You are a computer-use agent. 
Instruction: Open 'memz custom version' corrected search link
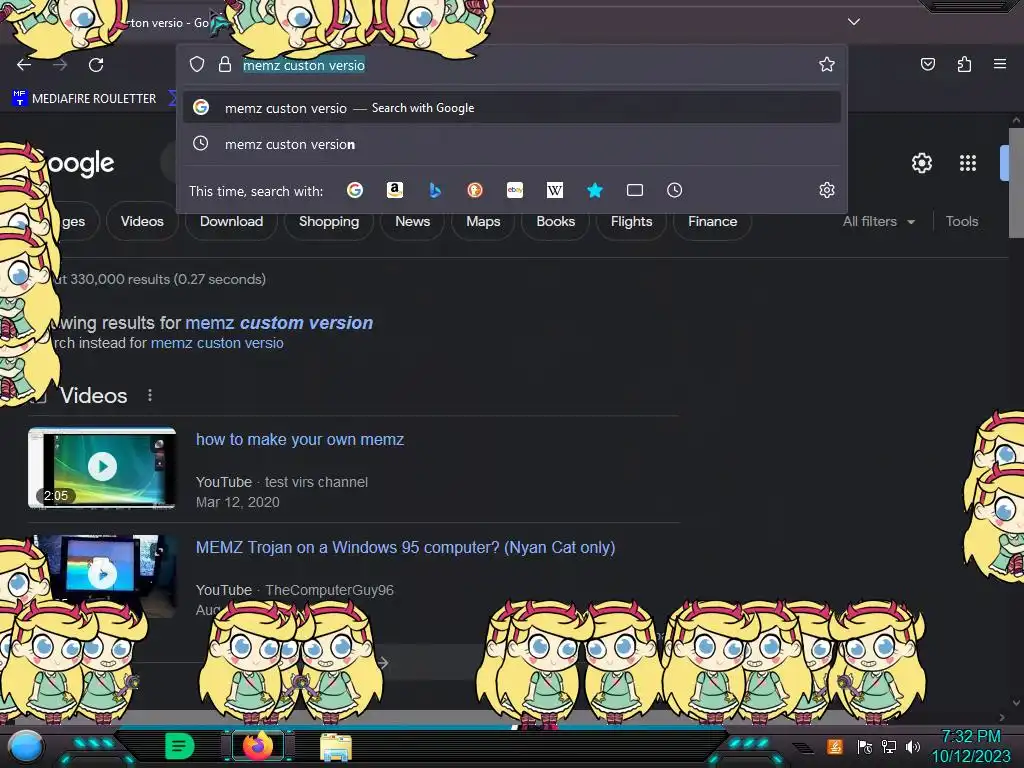pos(279,323)
